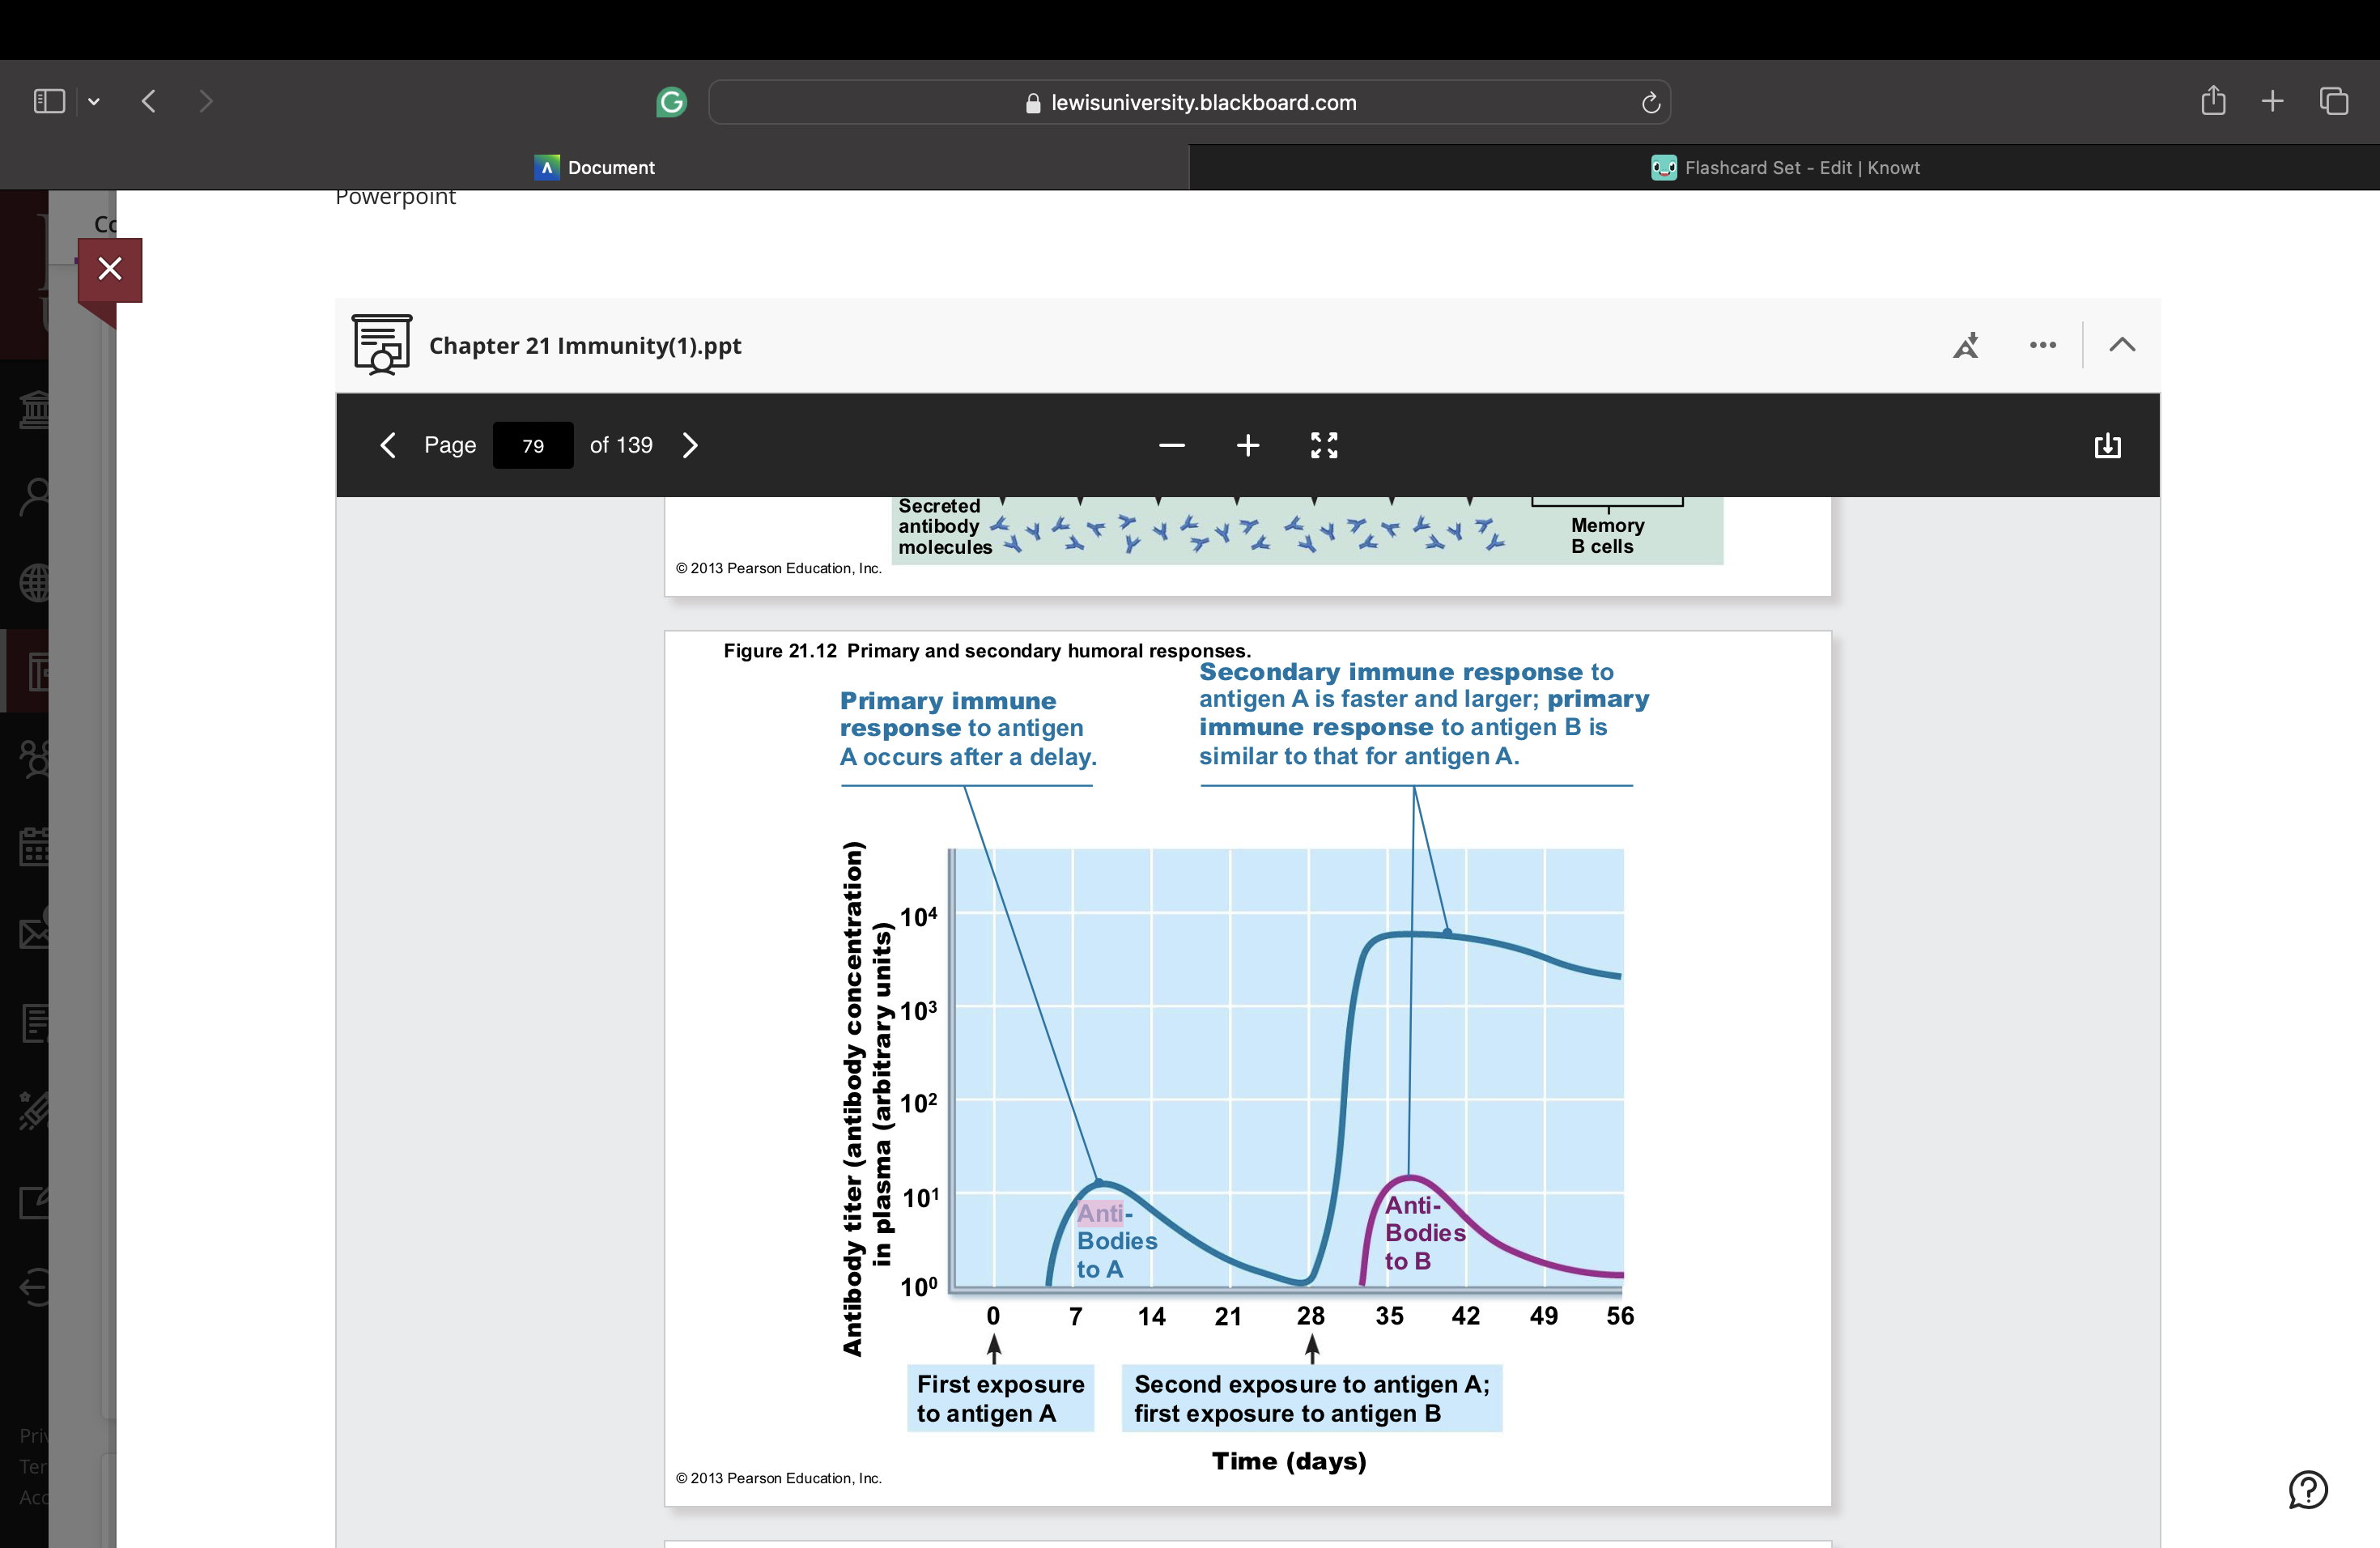The height and width of the screenshot is (1548, 2380).
Task: Click the presentation file icon
Action: pos(381,345)
